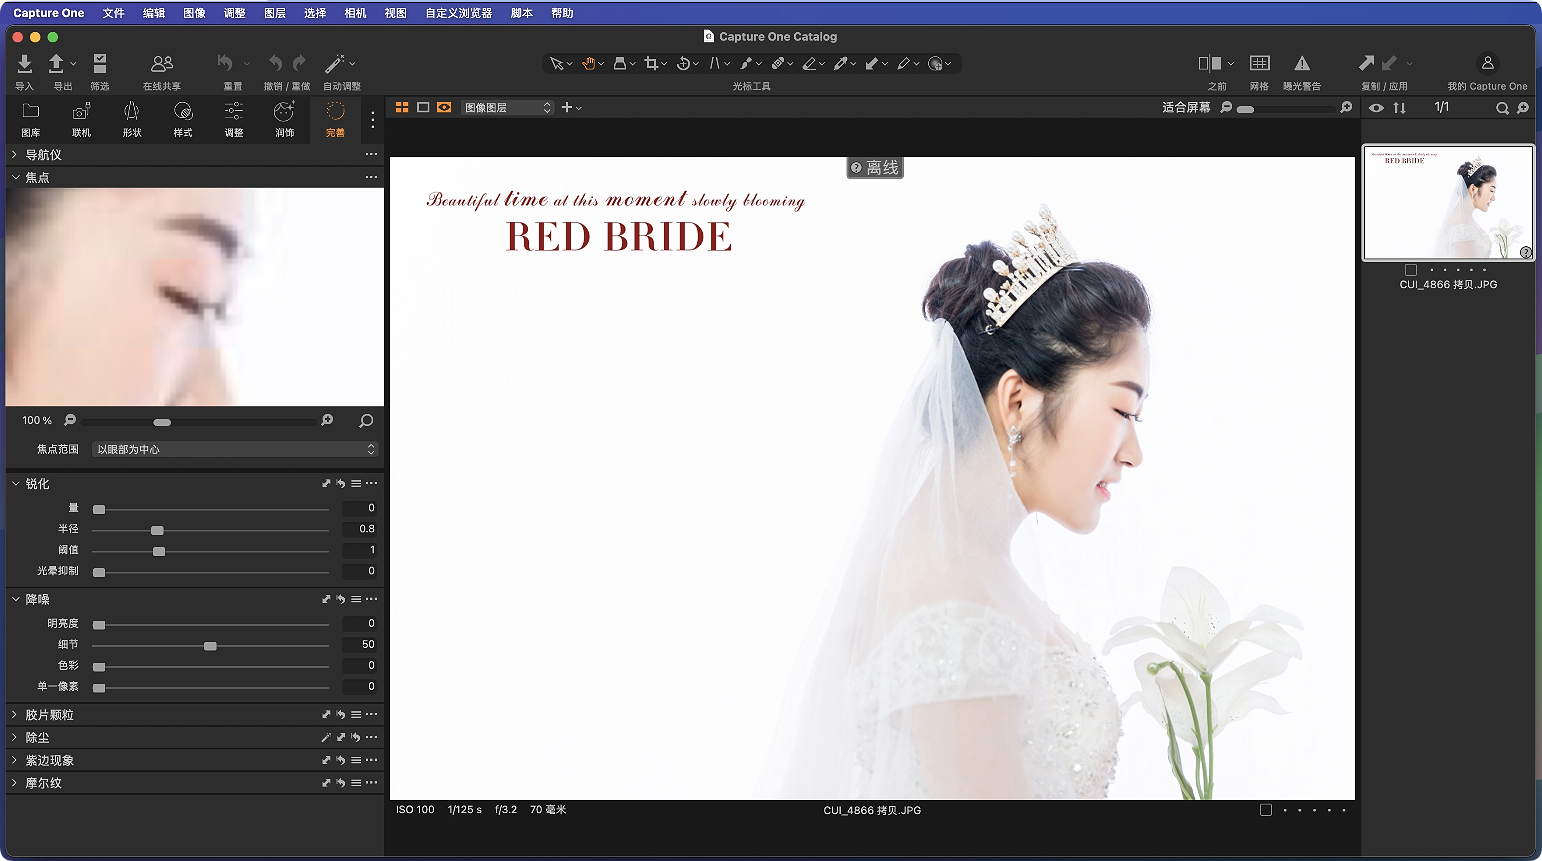Tick the checkbox in viewer status bar
Image resolution: width=1542 pixels, height=861 pixels.
(x=1266, y=810)
